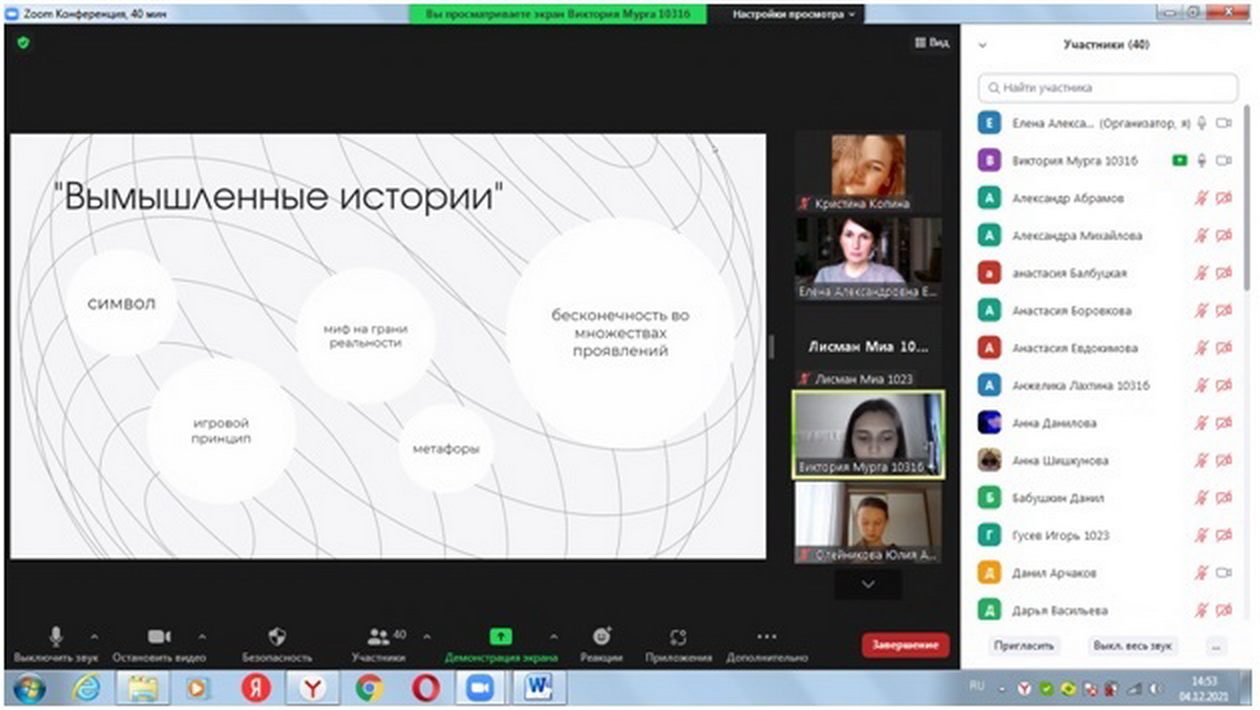Collapse participants panel with top chevron
Viewport: 1260px width, 710px height.
[x=982, y=45]
